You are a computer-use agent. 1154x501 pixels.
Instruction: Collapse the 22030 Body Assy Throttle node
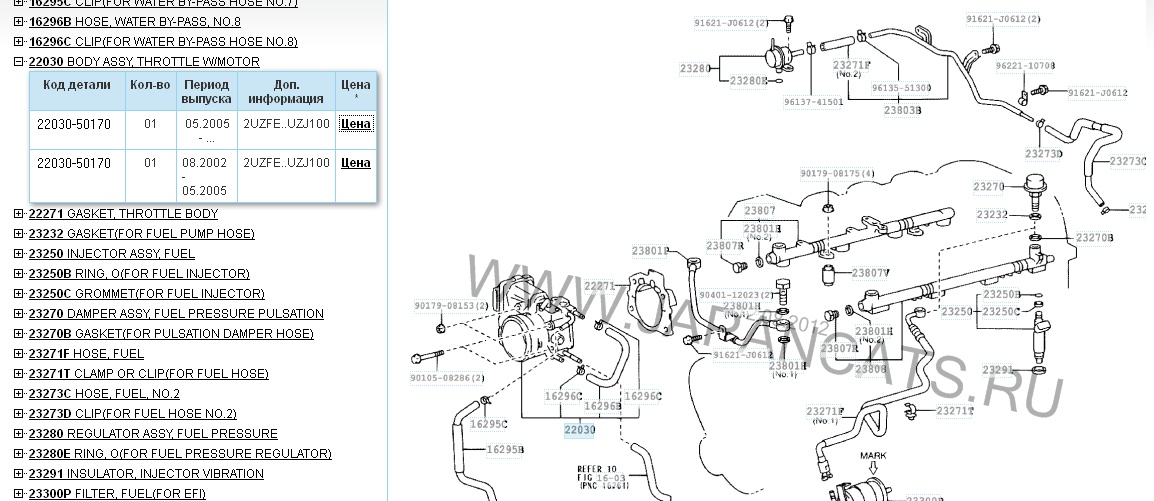tap(19, 62)
